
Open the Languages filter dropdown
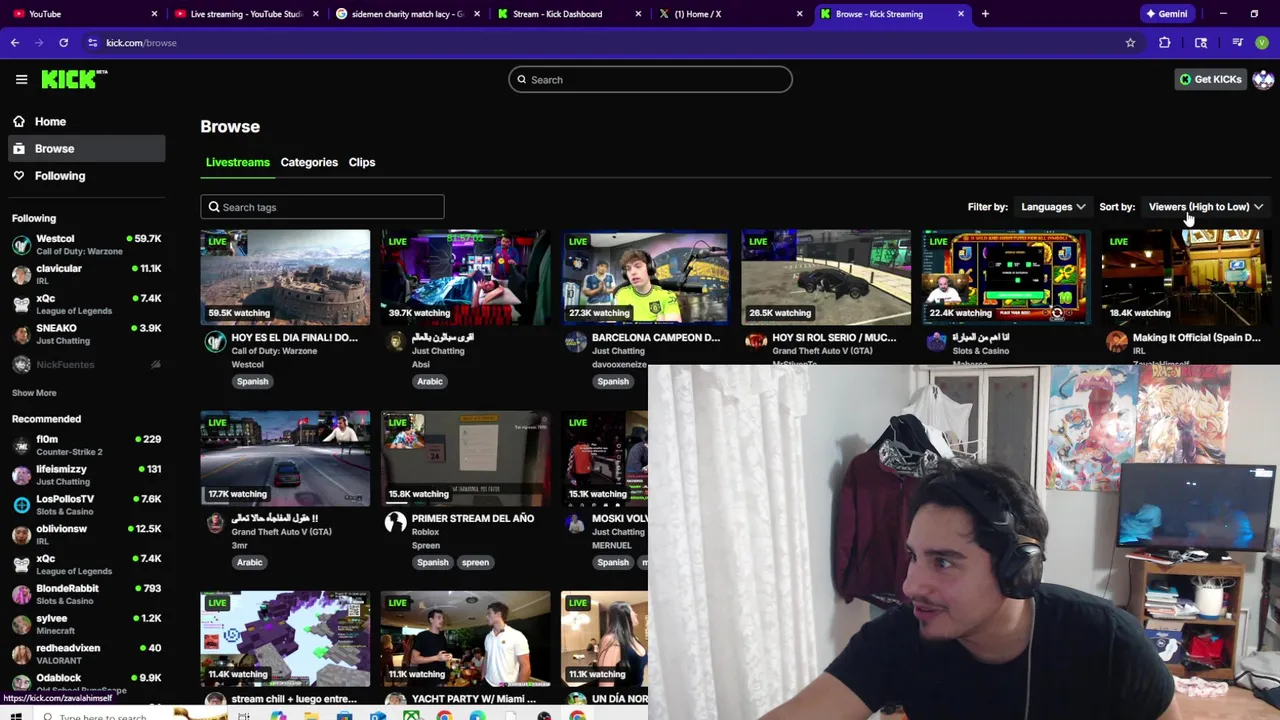1053,207
